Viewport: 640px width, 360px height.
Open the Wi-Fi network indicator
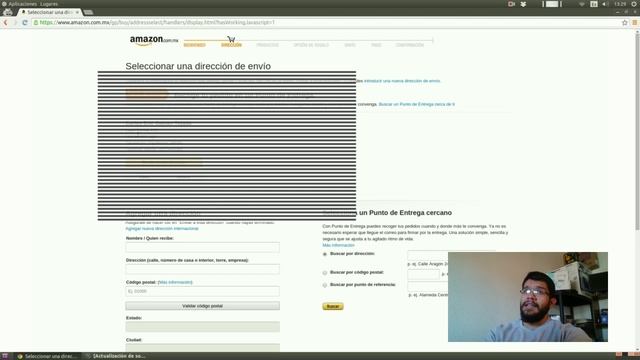pos(582,4)
